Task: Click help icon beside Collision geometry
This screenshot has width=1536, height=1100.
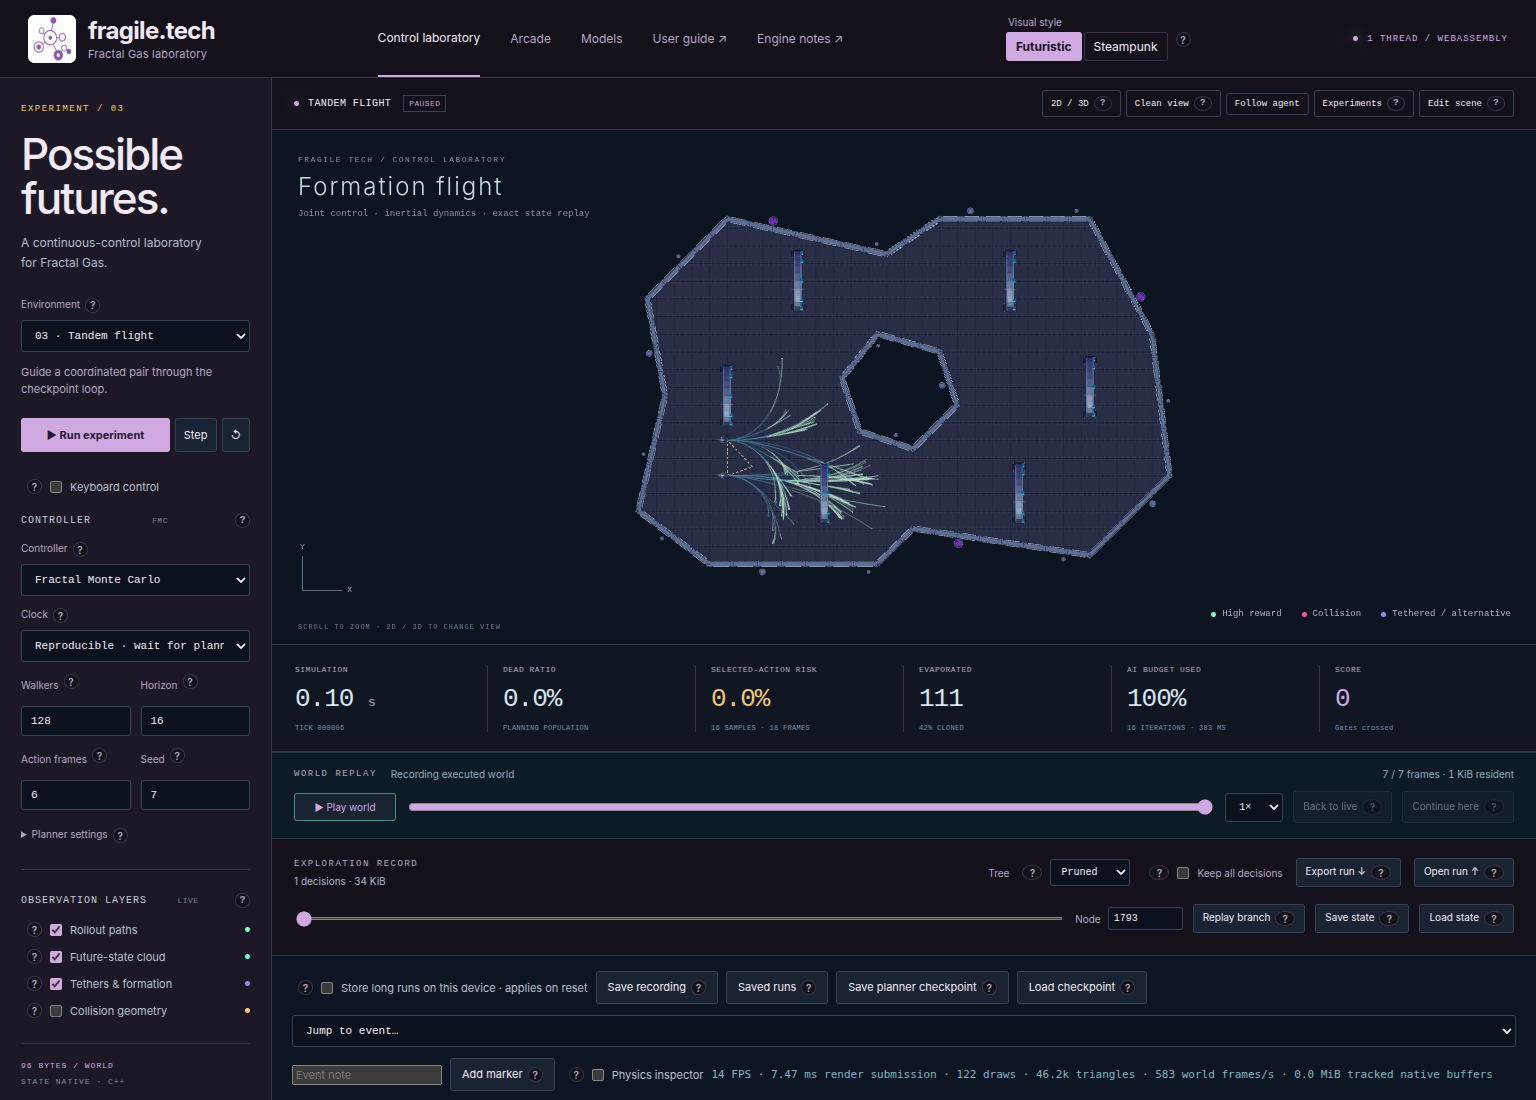Action: click(35, 1011)
